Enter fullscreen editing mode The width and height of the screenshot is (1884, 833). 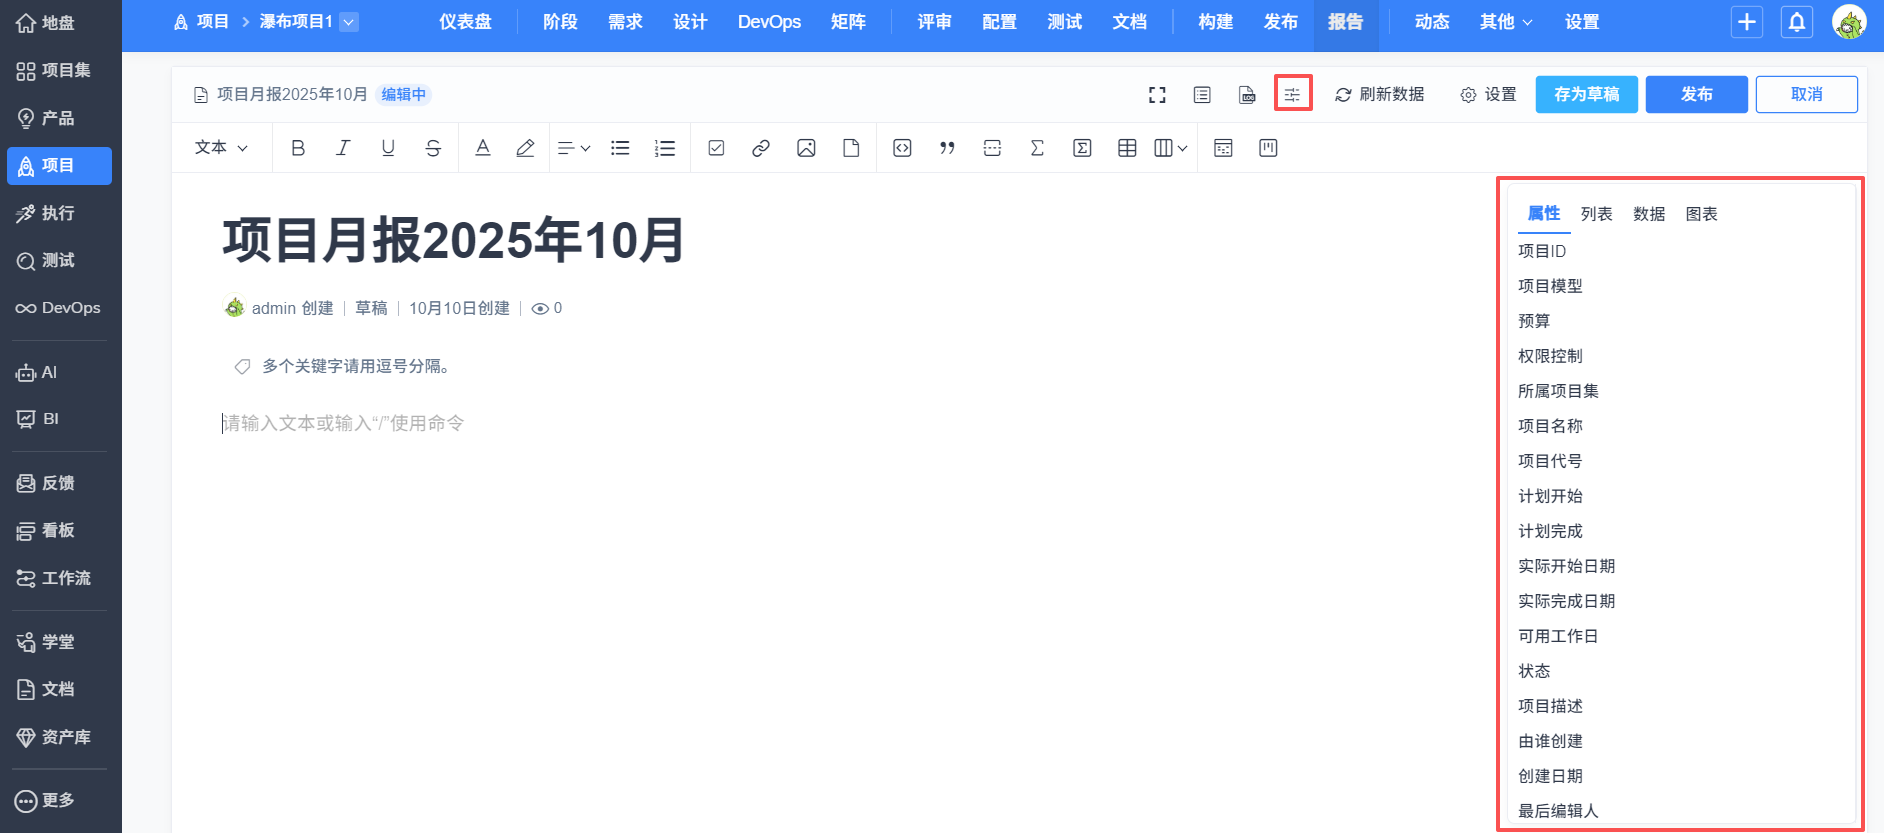coord(1157,95)
